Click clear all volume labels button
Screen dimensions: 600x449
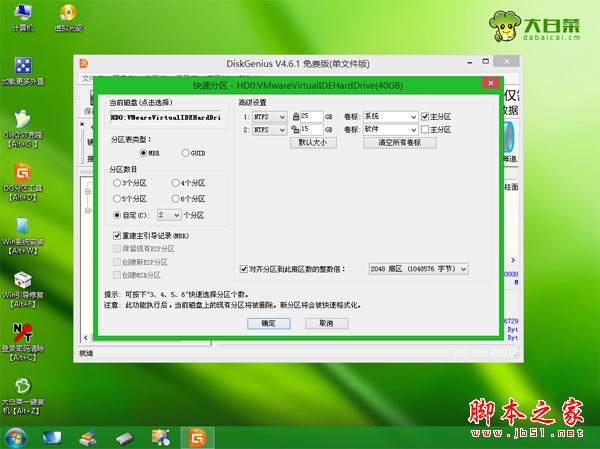coord(399,143)
